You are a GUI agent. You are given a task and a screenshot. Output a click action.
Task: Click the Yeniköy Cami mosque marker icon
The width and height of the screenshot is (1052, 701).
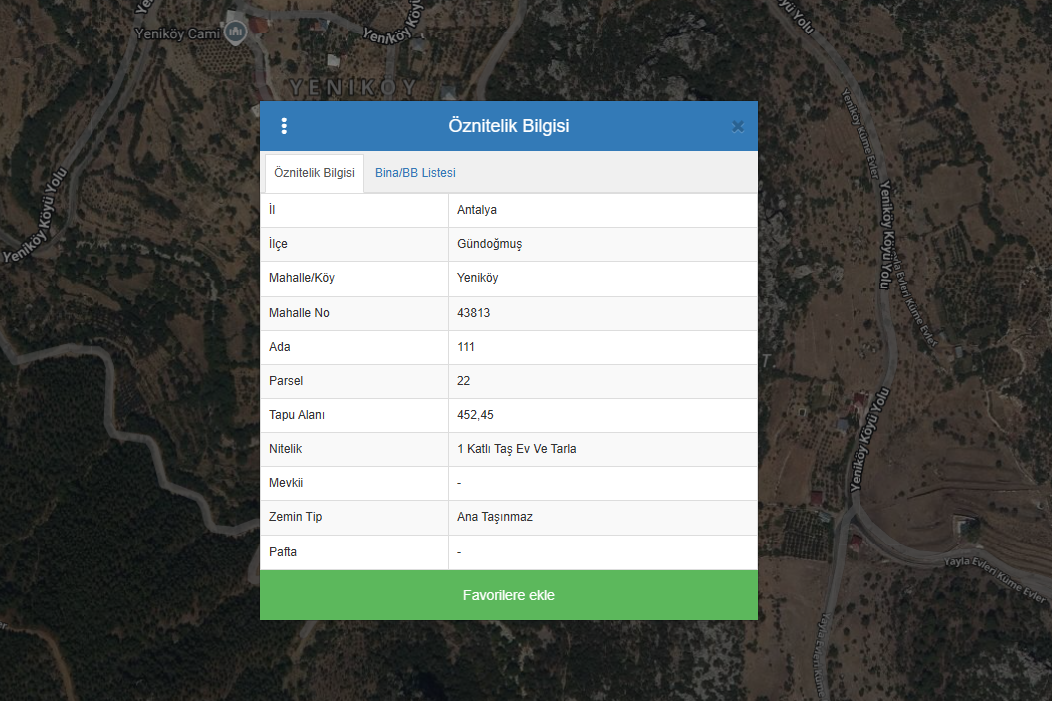click(236, 32)
